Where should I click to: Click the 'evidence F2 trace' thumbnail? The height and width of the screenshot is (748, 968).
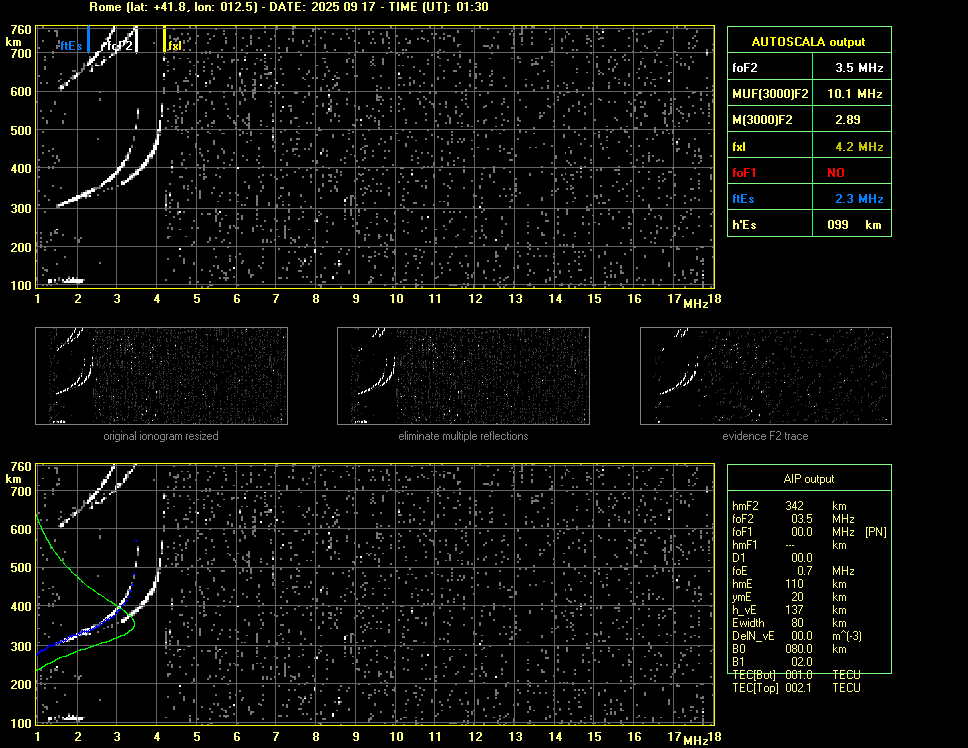point(766,376)
